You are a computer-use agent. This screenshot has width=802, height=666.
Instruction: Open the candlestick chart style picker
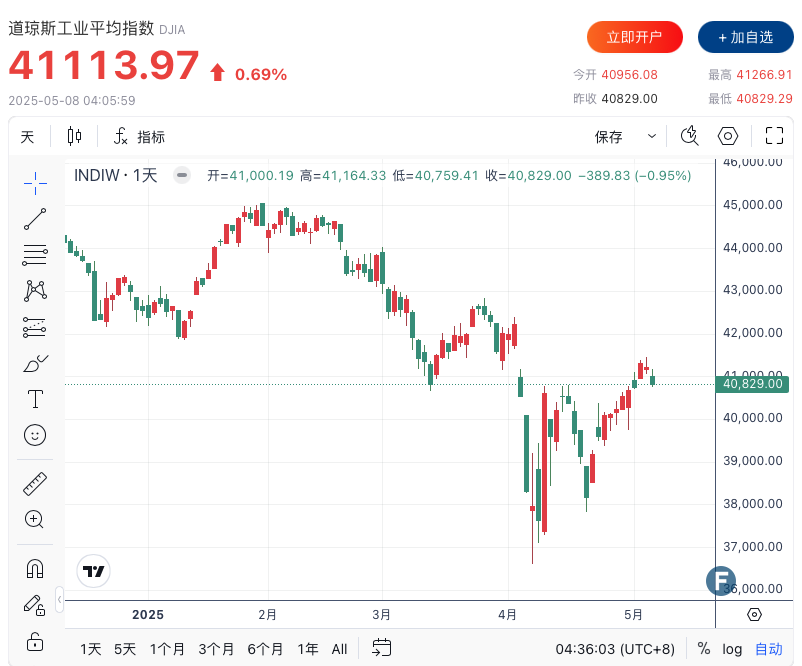tap(75, 137)
